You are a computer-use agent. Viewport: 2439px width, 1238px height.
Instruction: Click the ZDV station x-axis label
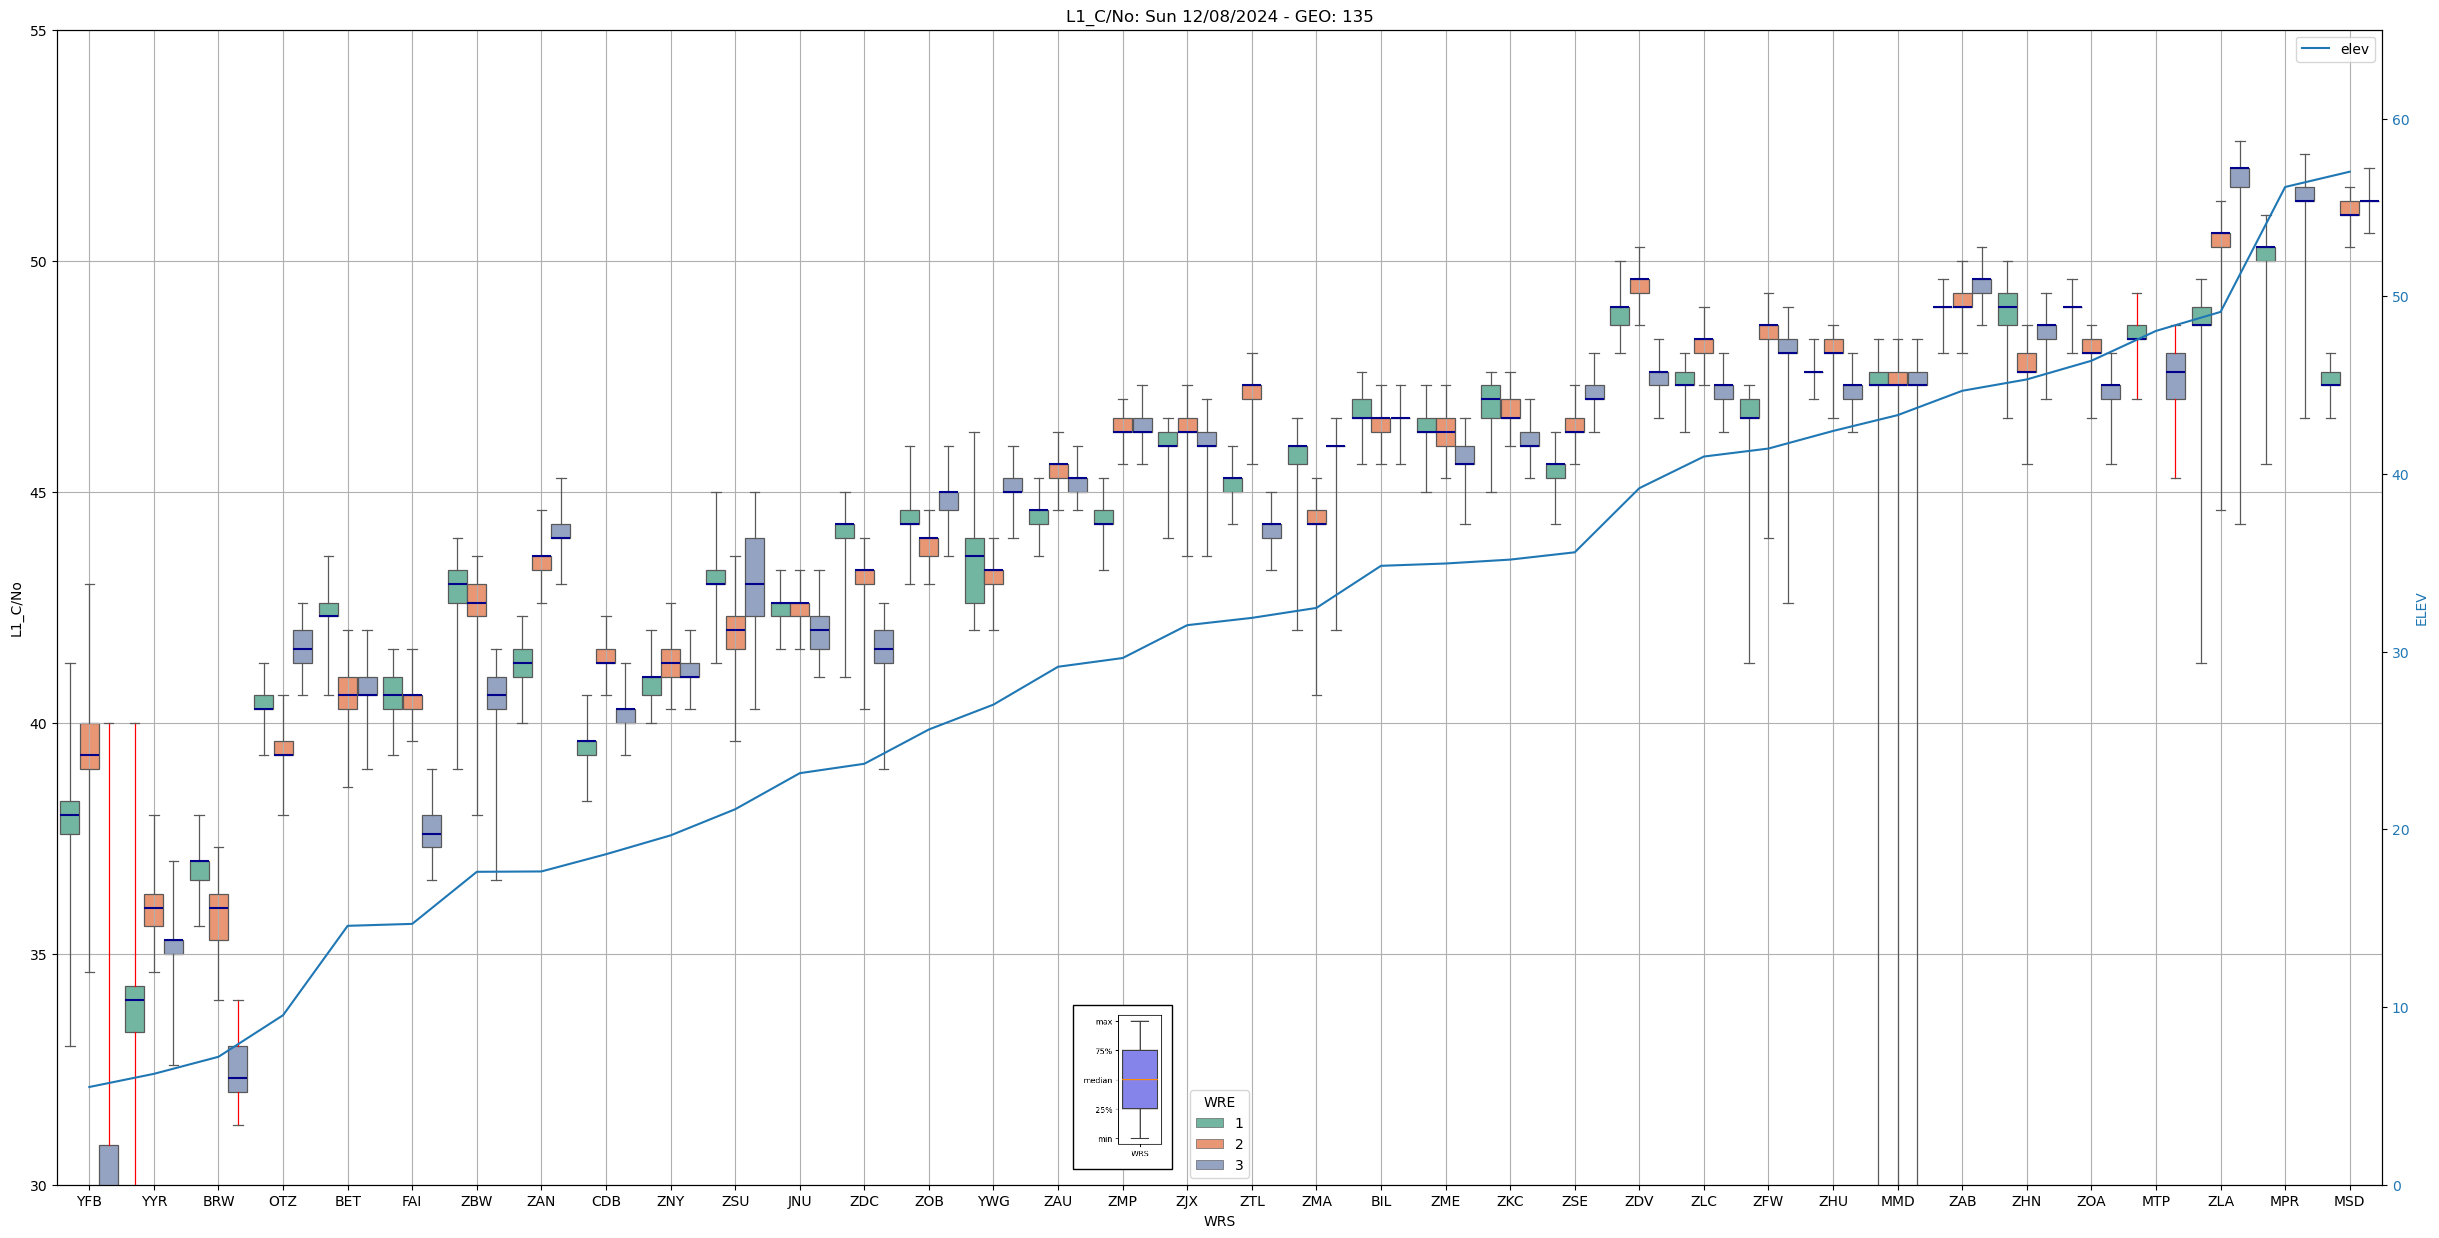click(x=1639, y=1201)
